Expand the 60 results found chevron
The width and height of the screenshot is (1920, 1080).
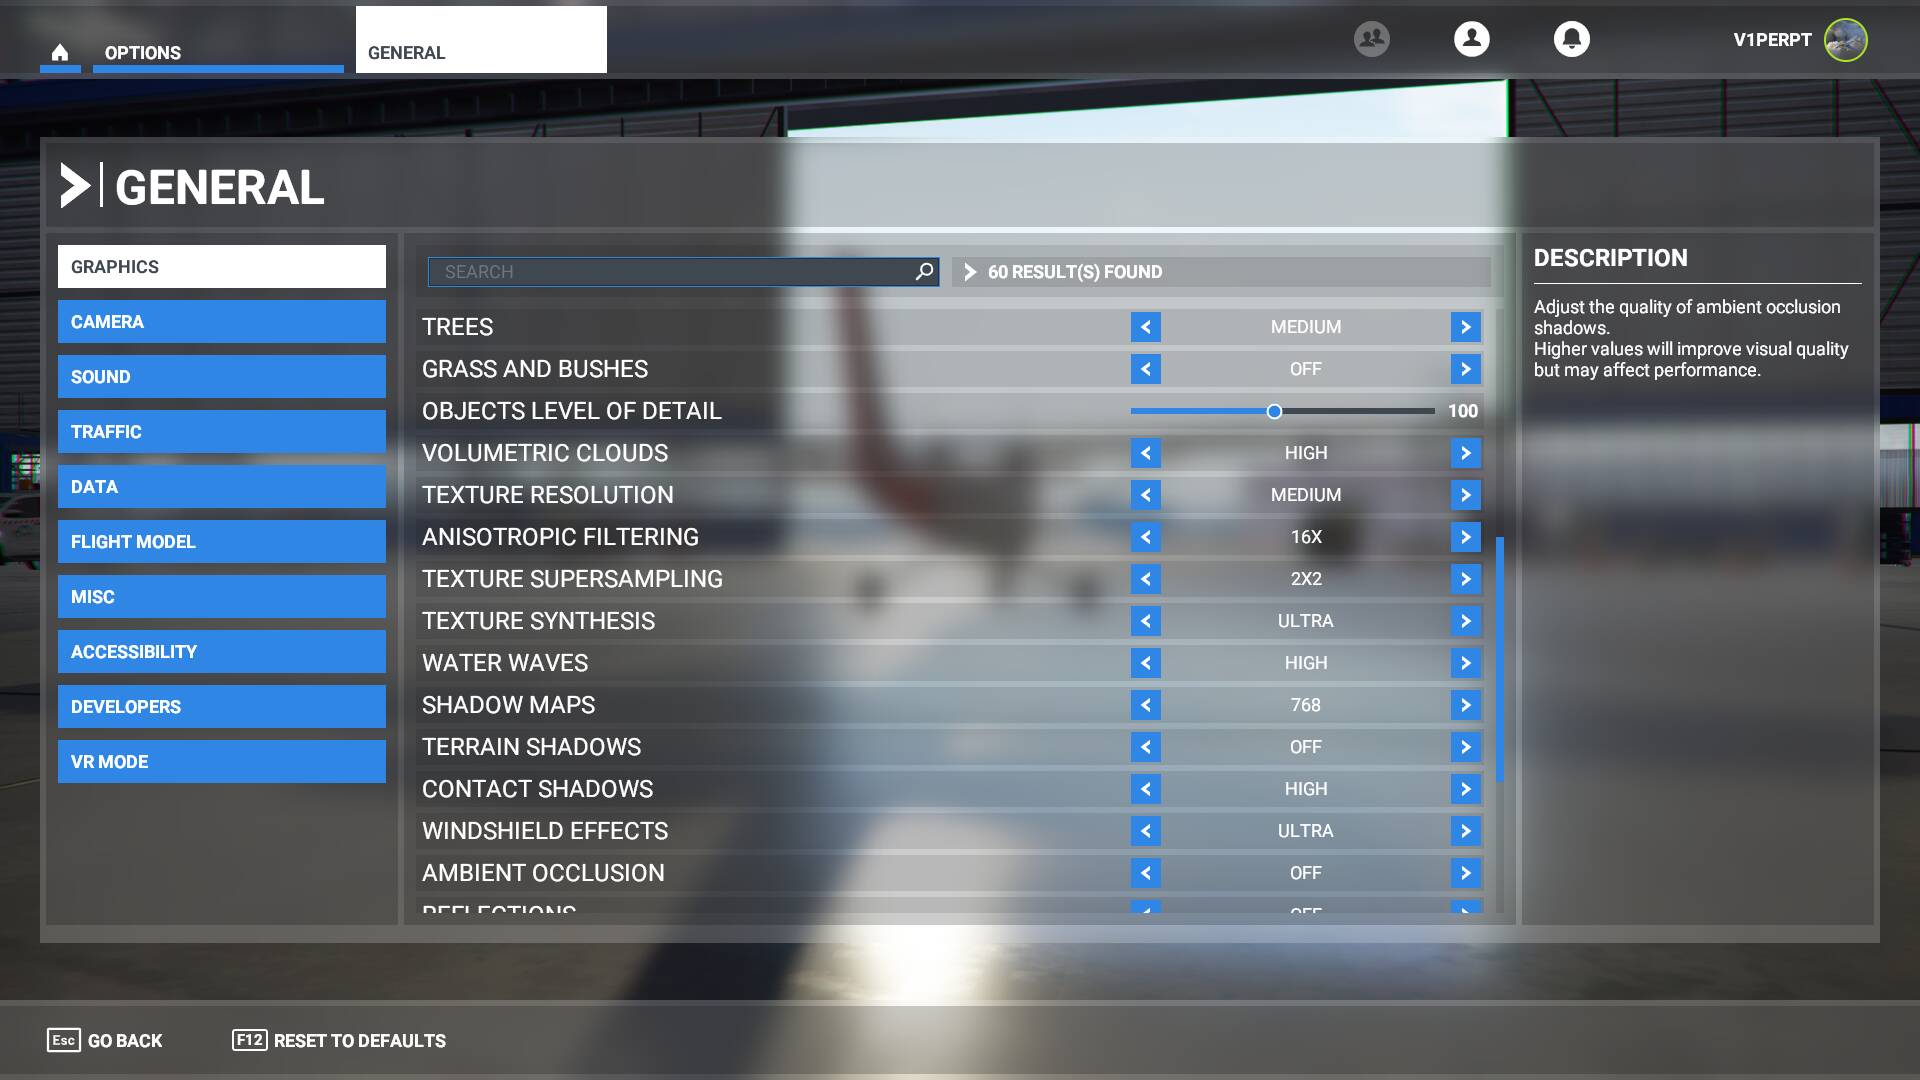click(969, 272)
